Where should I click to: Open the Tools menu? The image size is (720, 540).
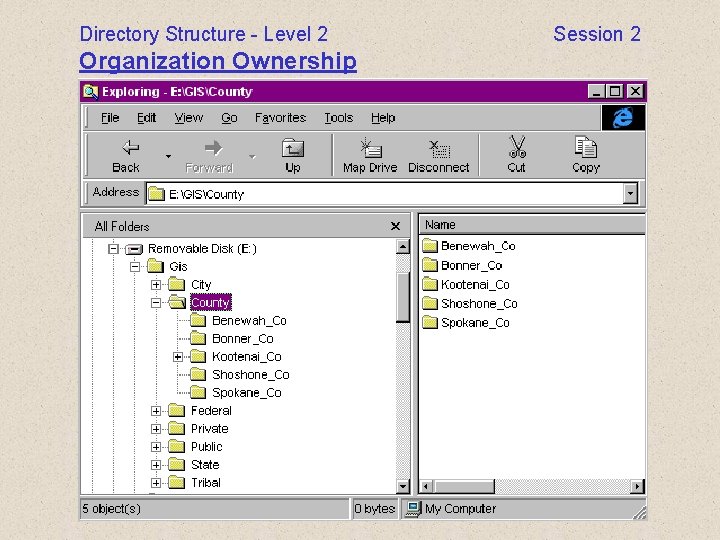[x=338, y=118]
